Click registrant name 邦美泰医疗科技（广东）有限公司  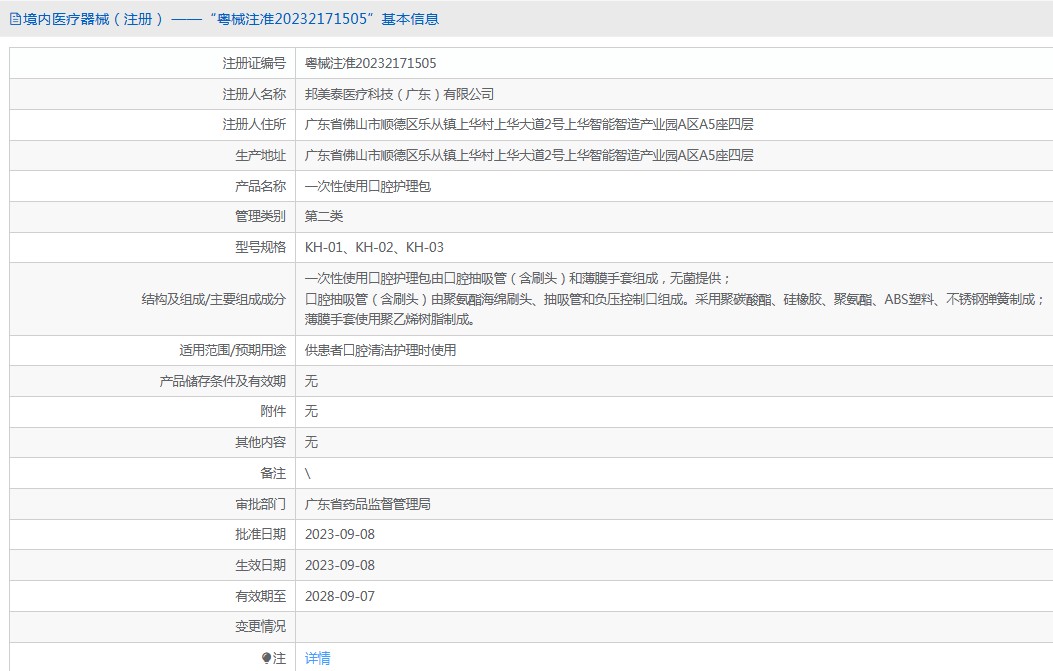[x=399, y=94]
